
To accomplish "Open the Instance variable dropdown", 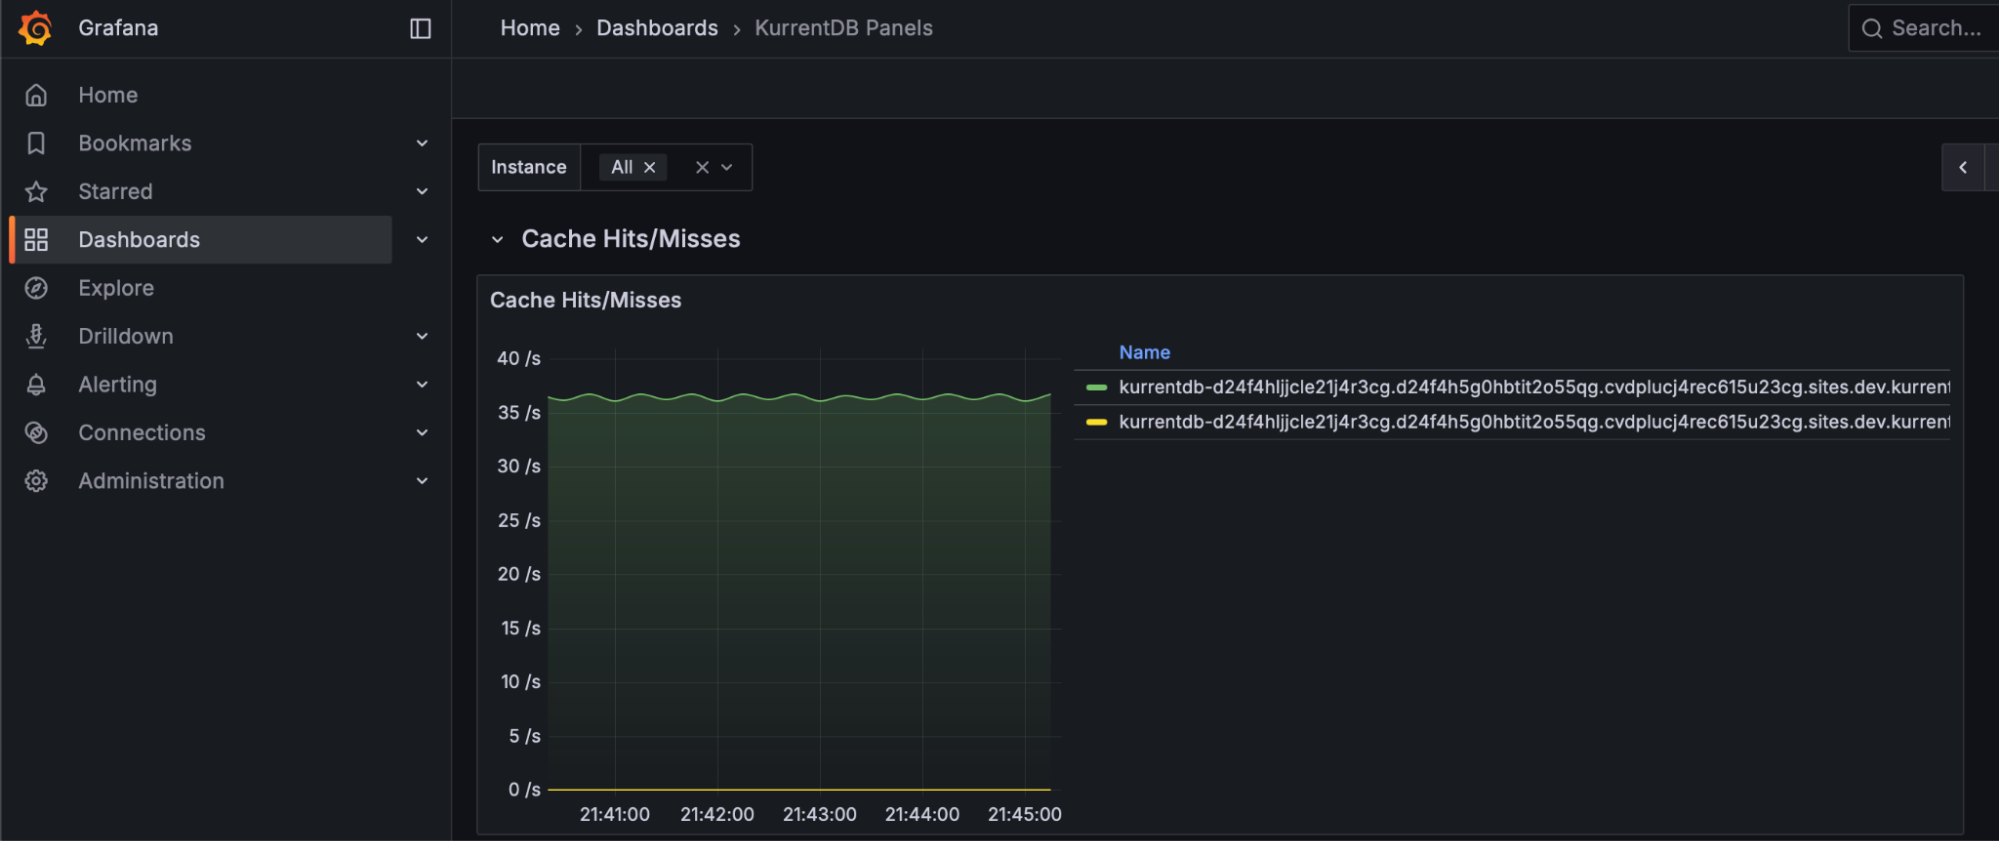I will (727, 167).
